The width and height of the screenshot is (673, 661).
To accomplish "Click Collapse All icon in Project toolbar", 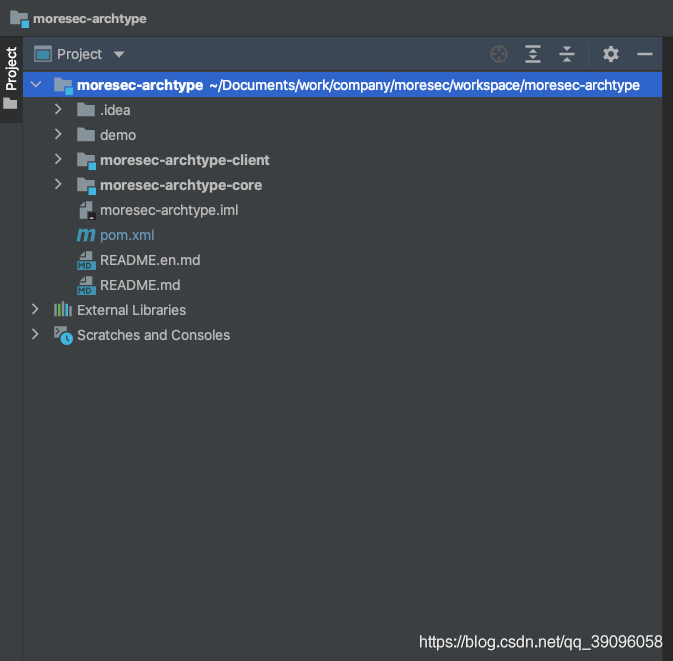I will 567,54.
